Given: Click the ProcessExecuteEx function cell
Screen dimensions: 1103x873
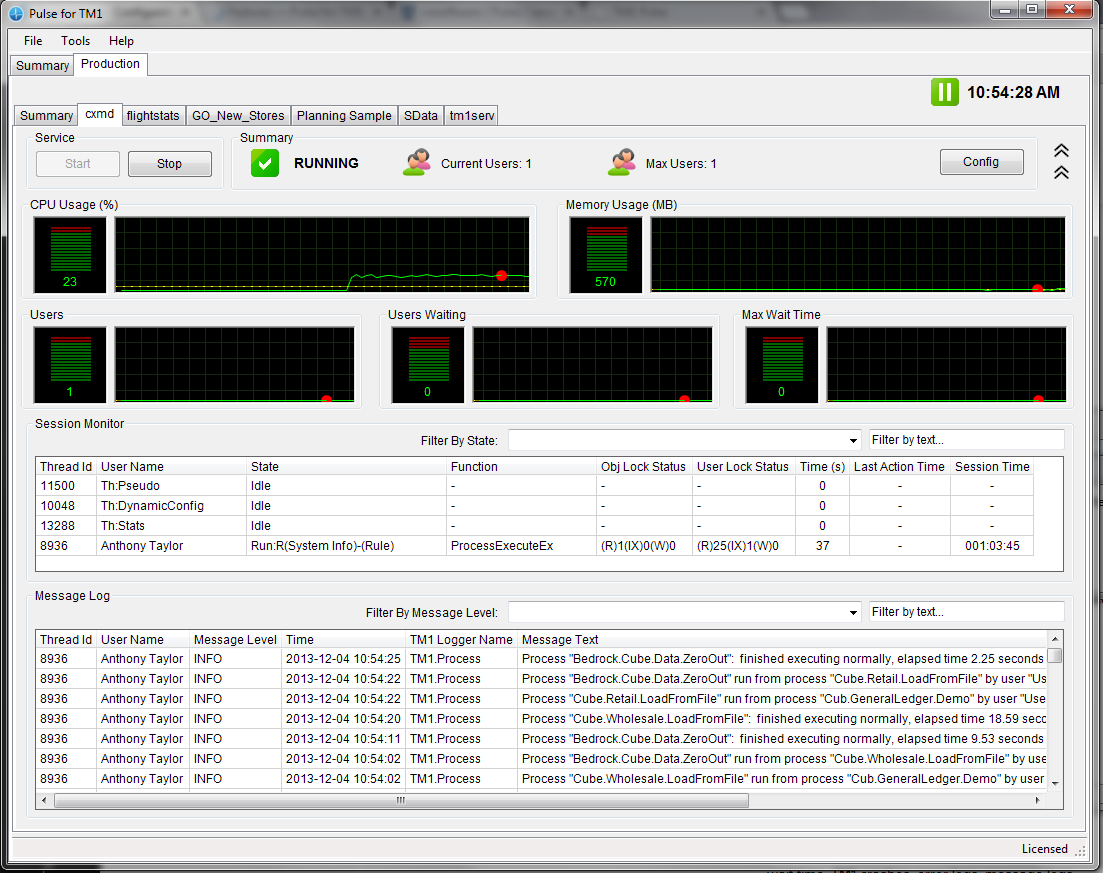Looking at the screenshot, I should coord(521,546).
